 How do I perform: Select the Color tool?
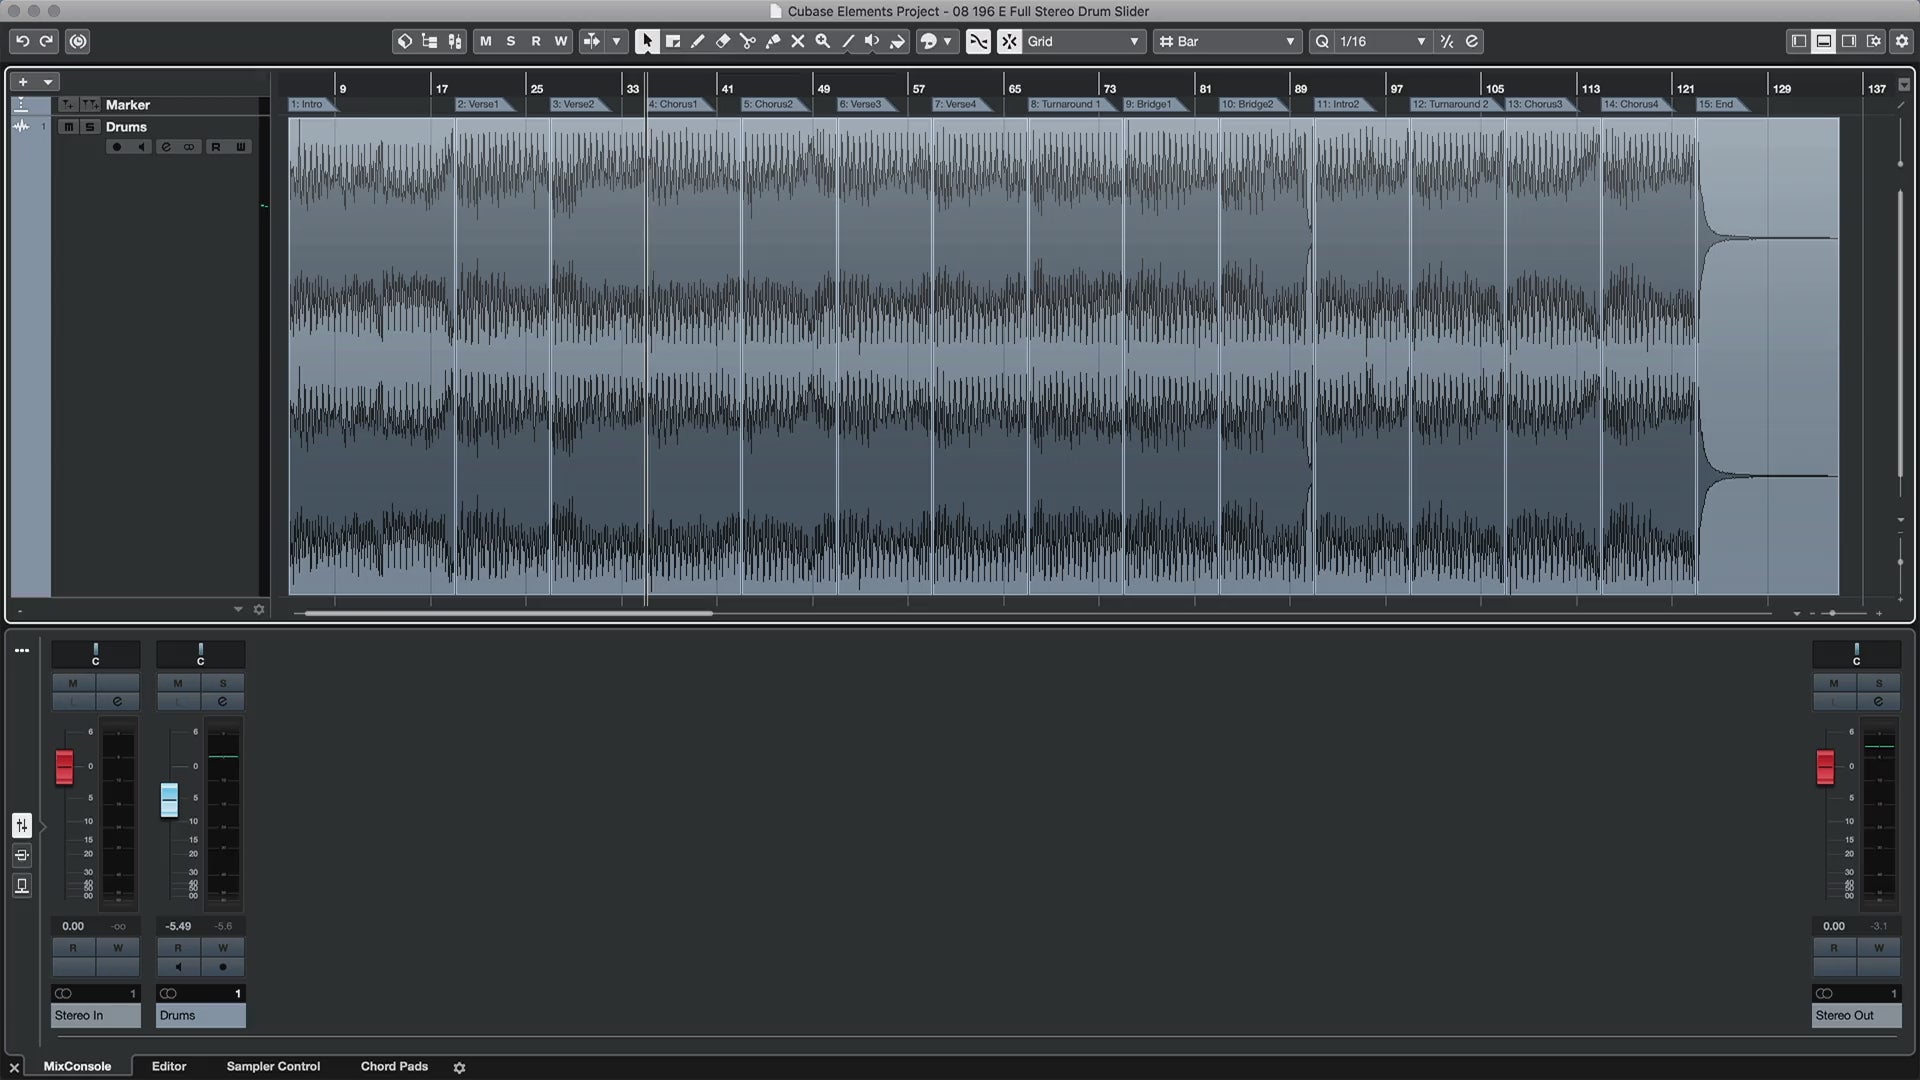(897, 41)
